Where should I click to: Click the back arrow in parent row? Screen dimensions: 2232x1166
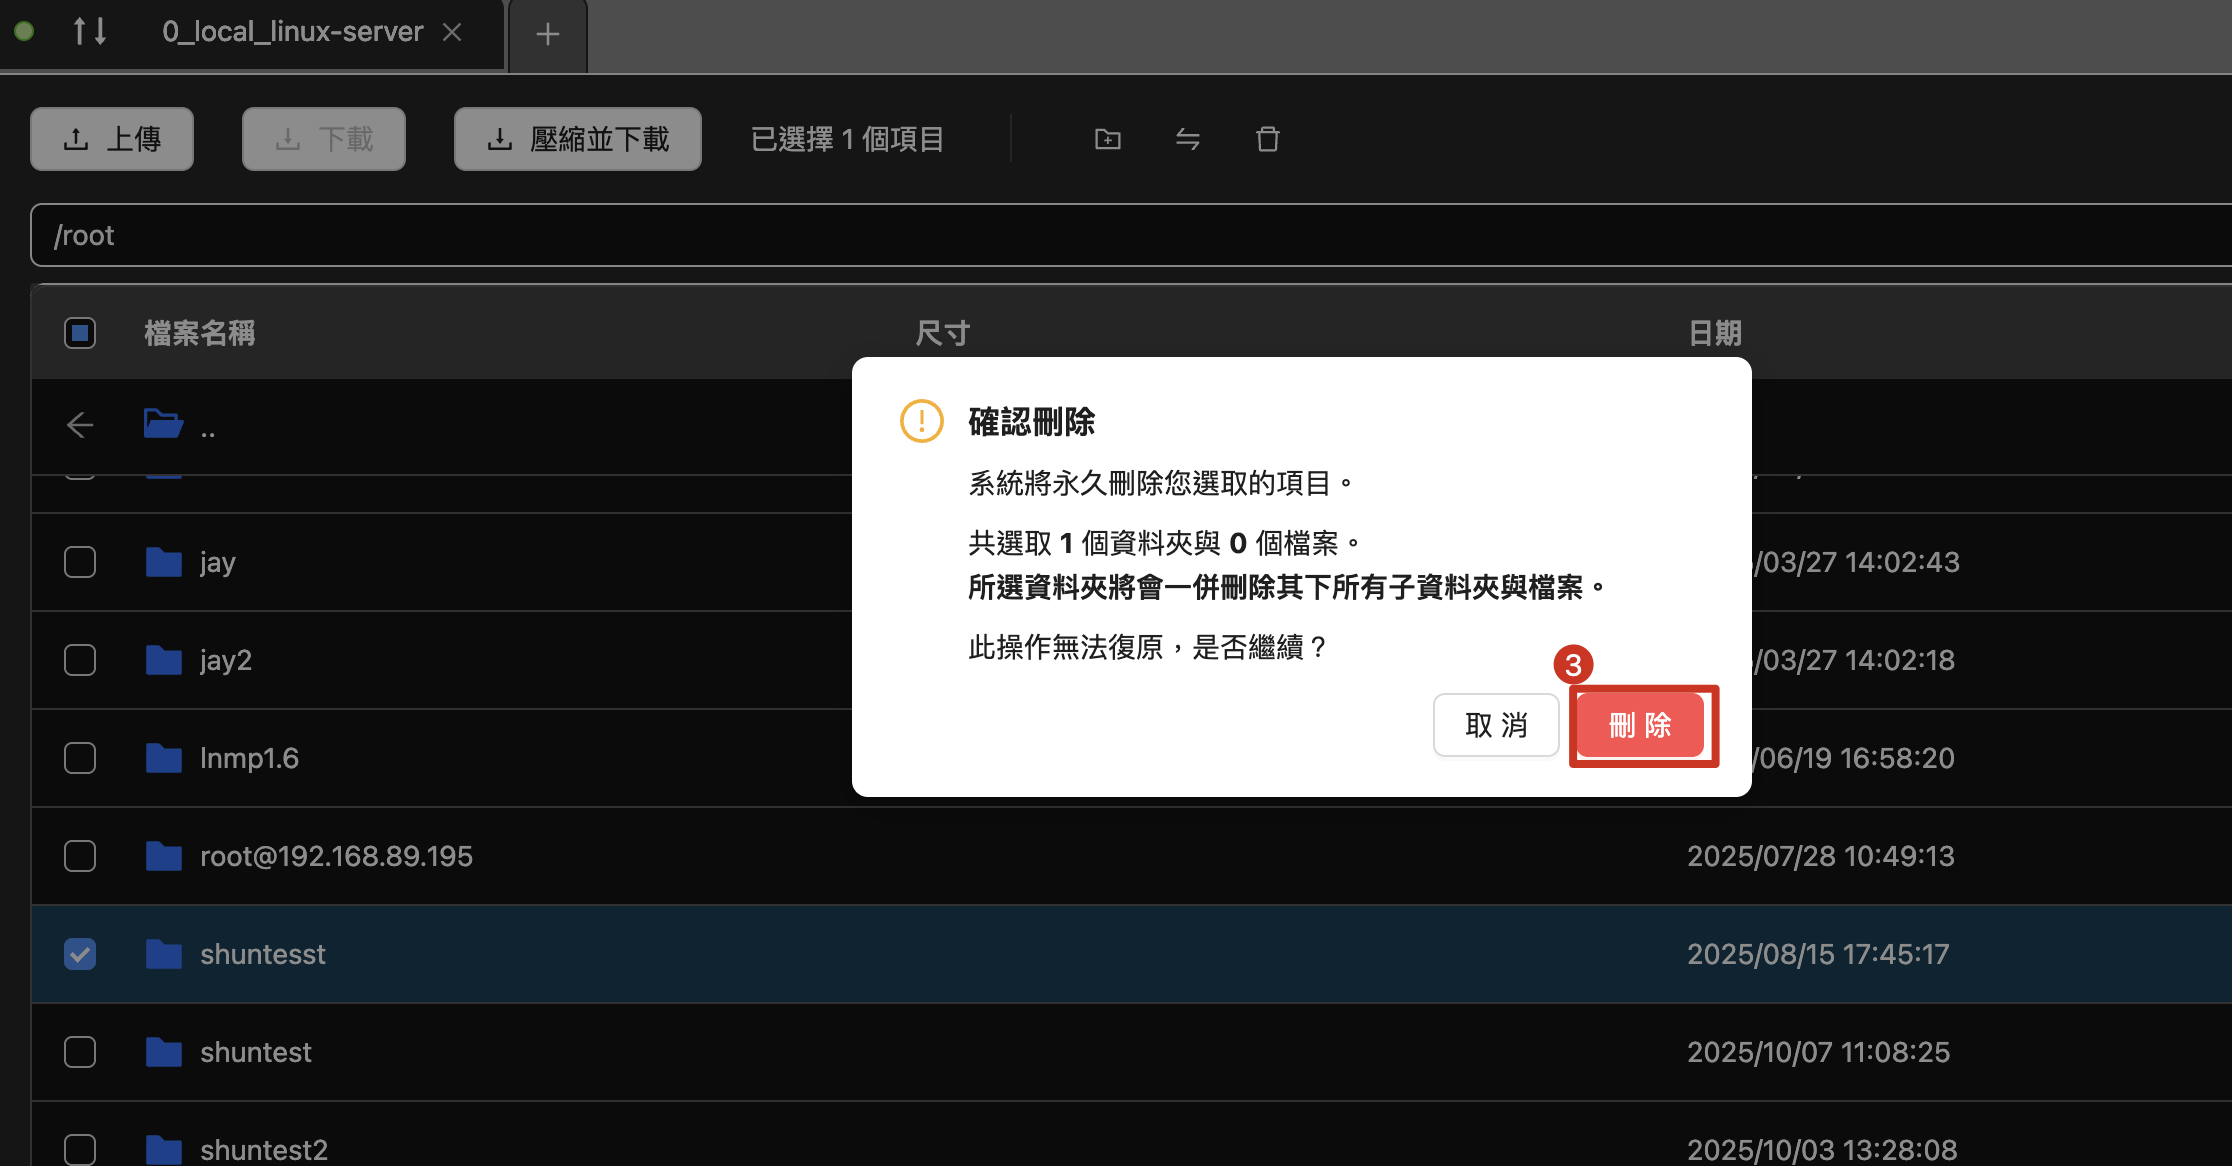(80, 425)
